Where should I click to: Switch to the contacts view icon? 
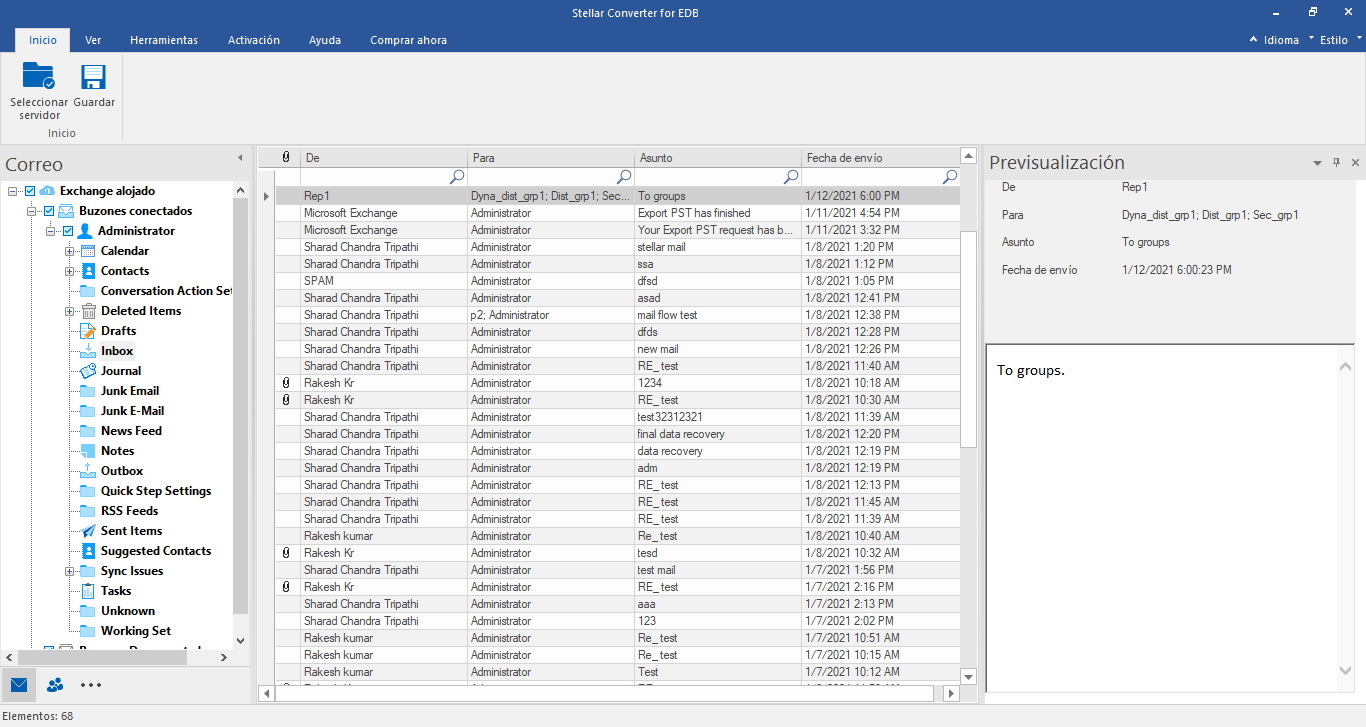coord(55,685)
